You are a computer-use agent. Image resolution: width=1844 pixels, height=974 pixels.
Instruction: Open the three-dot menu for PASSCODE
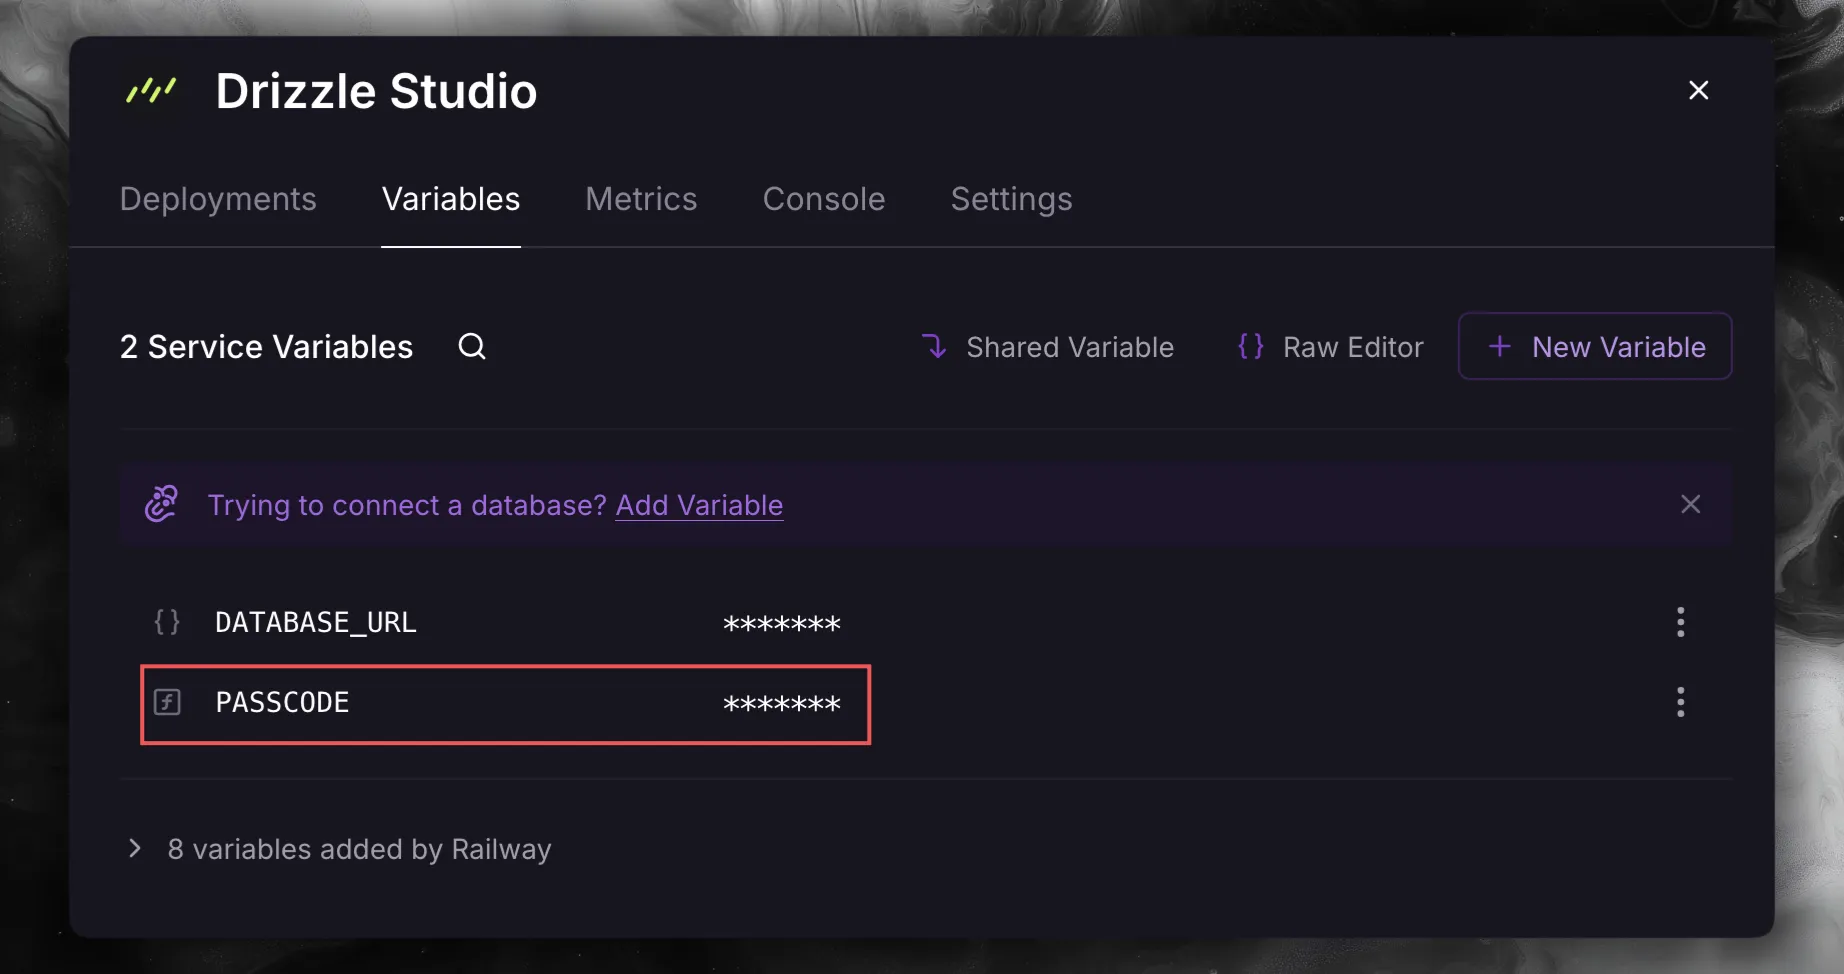[1681, 702]
